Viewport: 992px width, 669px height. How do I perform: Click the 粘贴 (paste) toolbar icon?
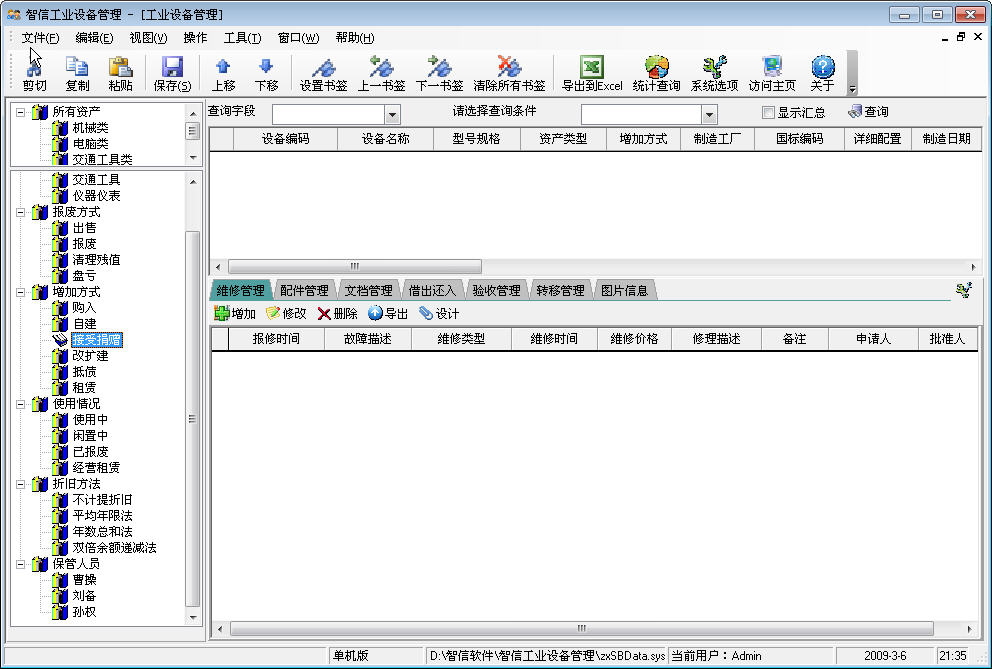(120, 73)
